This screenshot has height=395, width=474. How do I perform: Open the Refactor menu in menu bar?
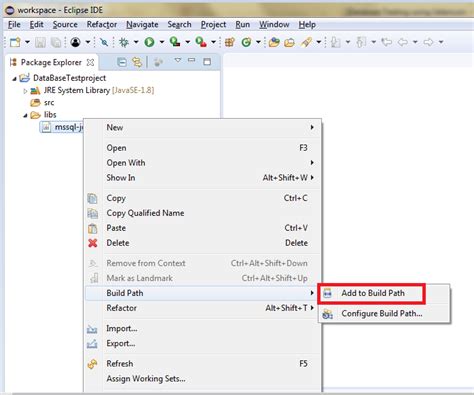102,25
